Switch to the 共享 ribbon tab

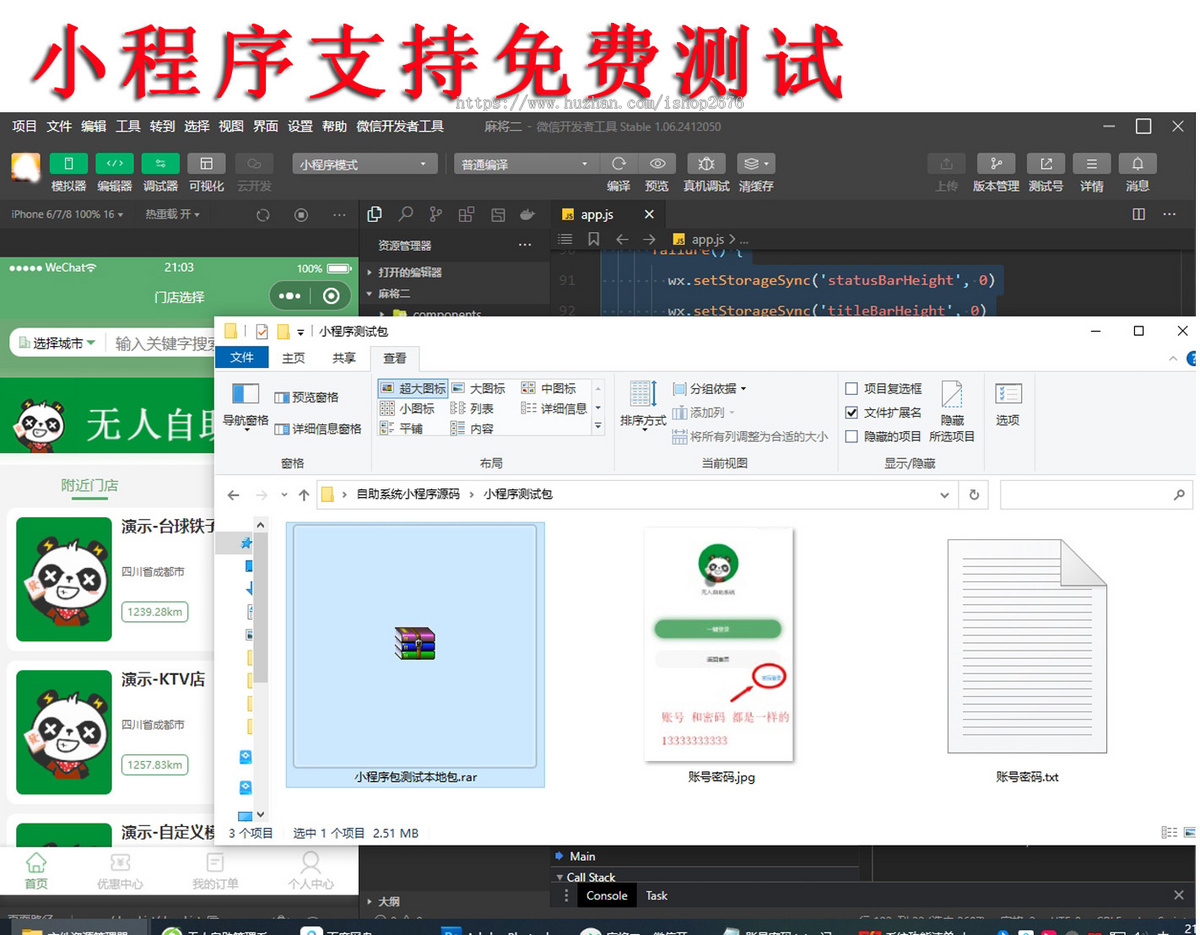(344, 358)
